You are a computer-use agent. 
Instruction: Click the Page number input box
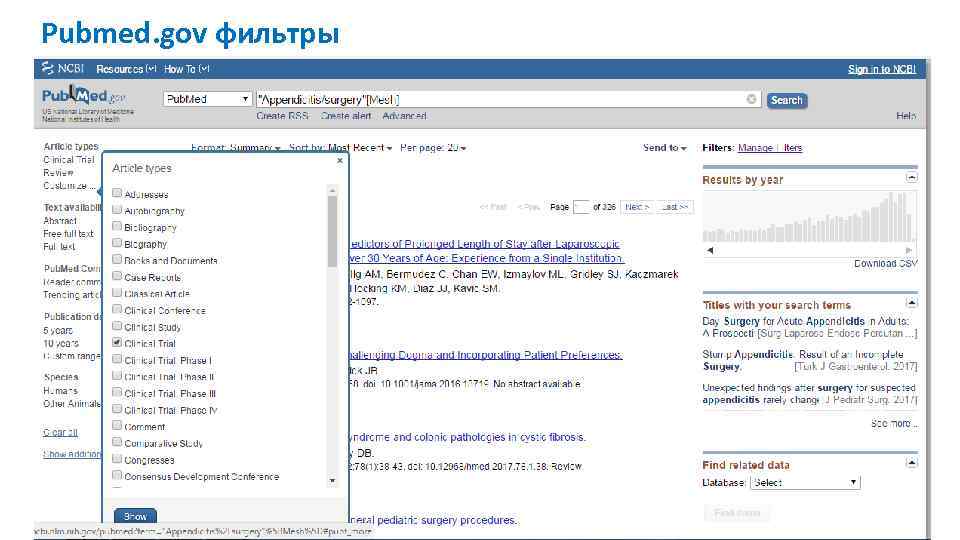click(x=581, y=207)
